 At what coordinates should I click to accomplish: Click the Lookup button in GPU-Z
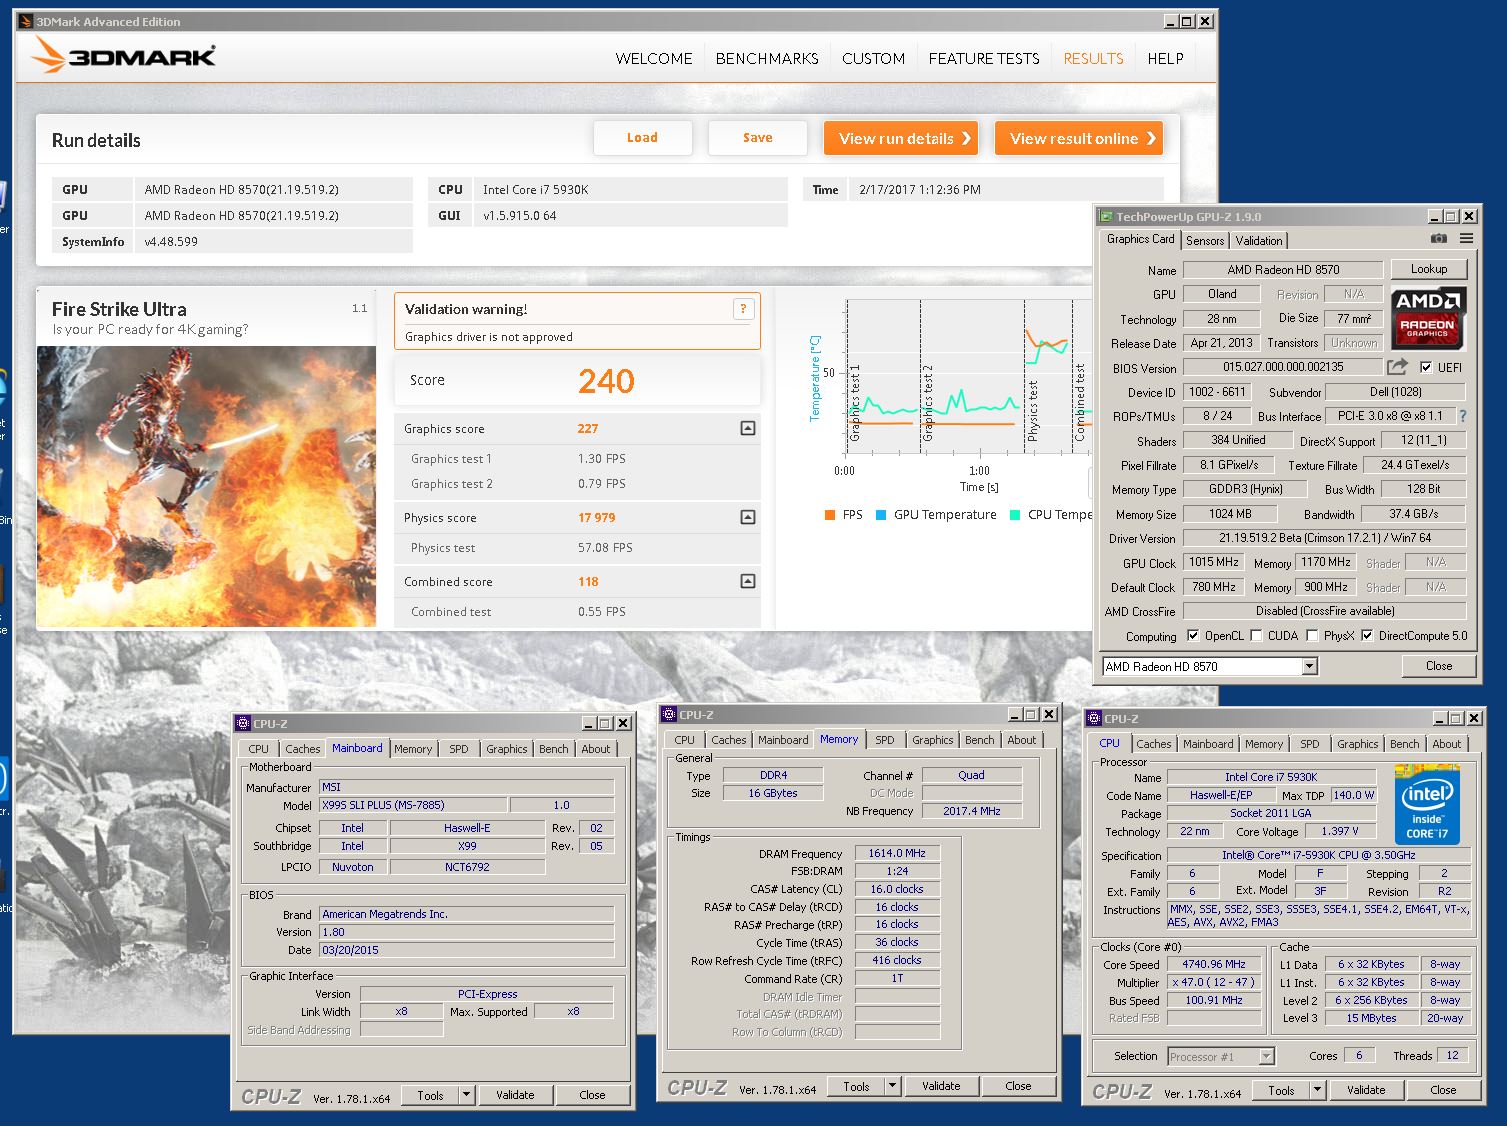coord(1428,269)
